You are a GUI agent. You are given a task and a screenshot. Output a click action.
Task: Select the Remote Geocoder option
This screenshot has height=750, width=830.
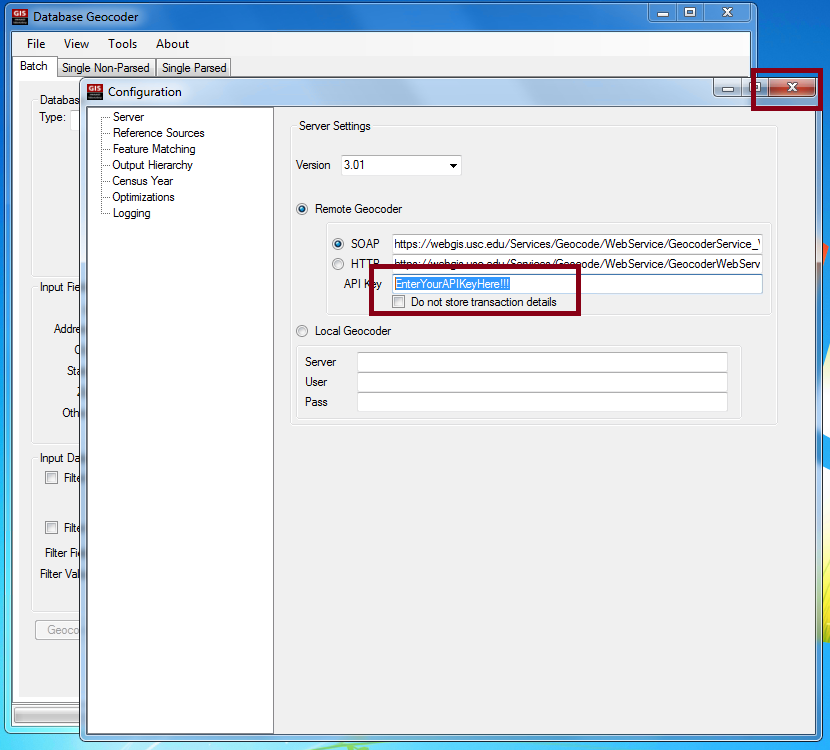[302, 209]
